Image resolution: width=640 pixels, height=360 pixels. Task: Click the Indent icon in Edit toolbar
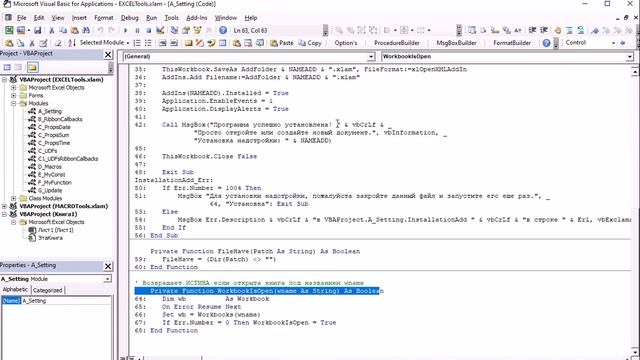click(532, 30)
